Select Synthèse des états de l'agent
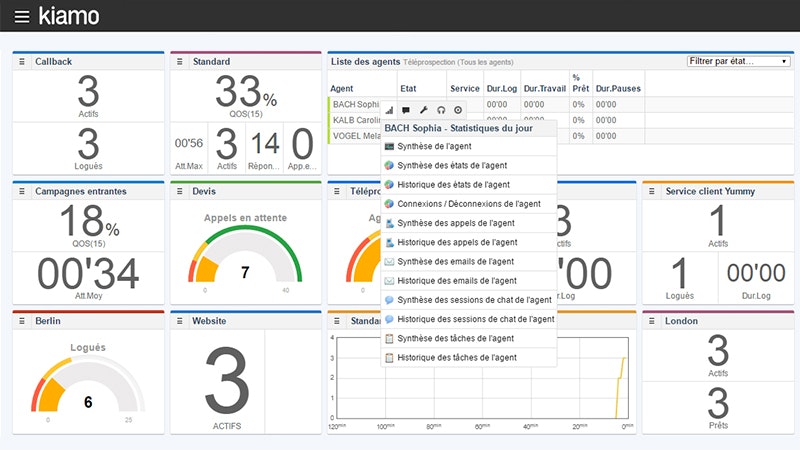The width and height of the screenshot is (800, 450). (x=468, y=166)
